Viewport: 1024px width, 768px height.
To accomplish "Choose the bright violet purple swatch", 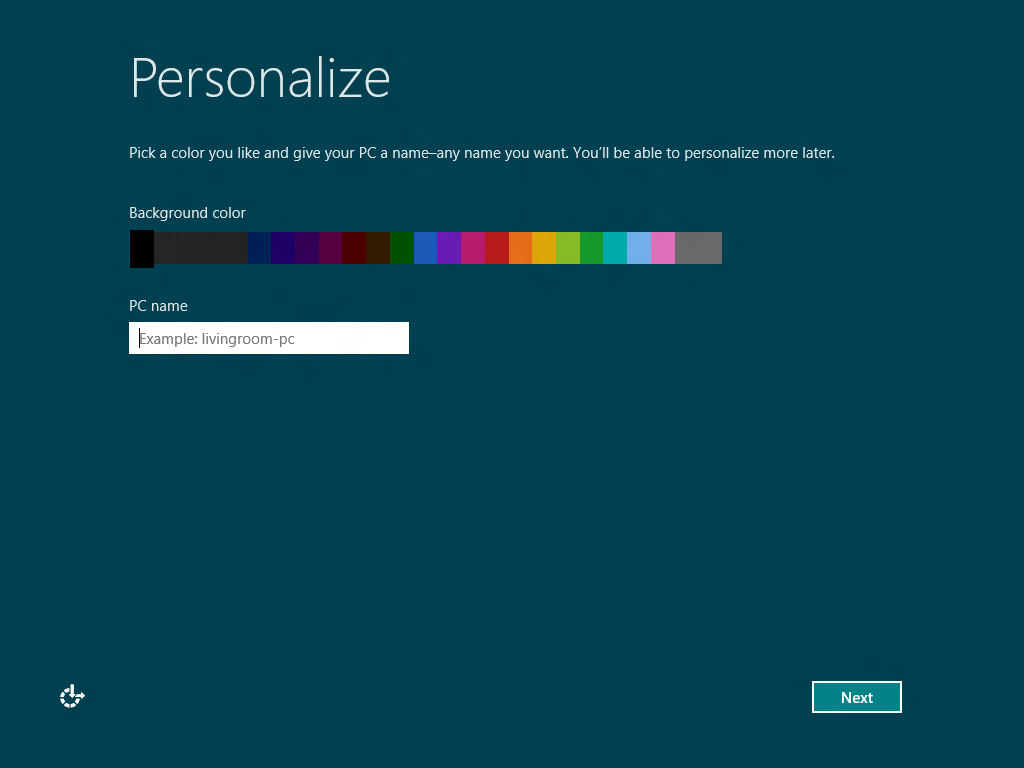I will [x=449, y=248].
